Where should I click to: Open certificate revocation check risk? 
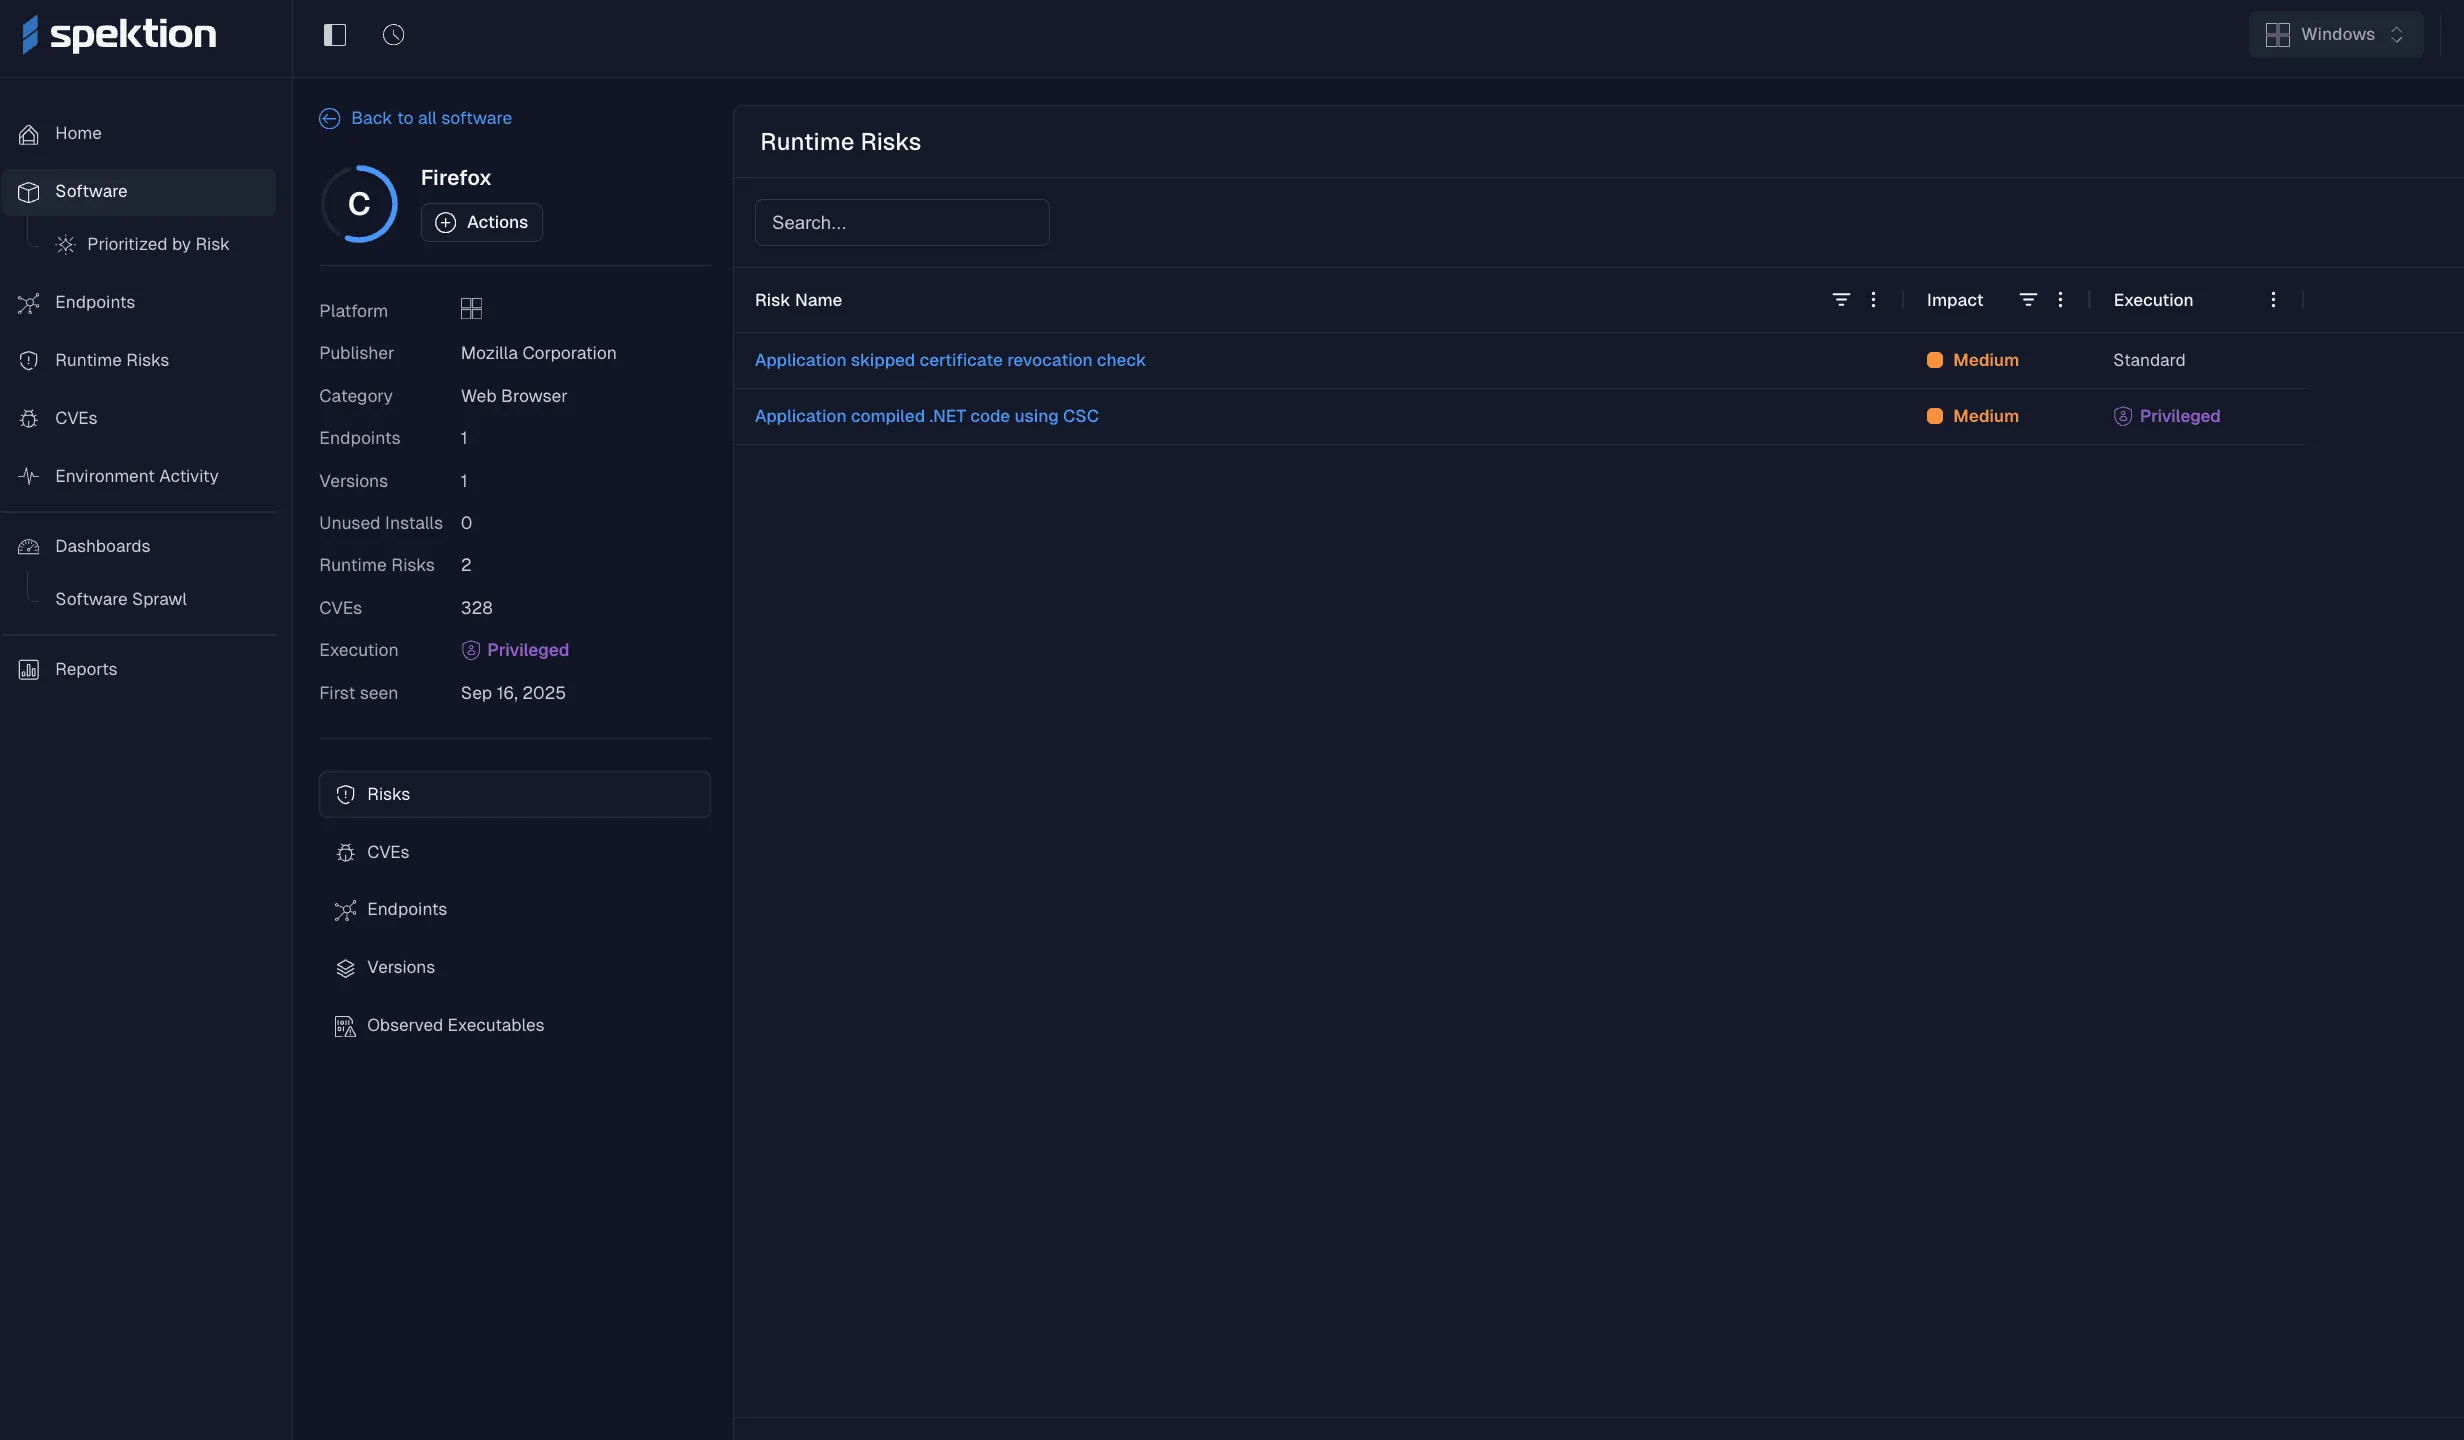coord(949,360)
